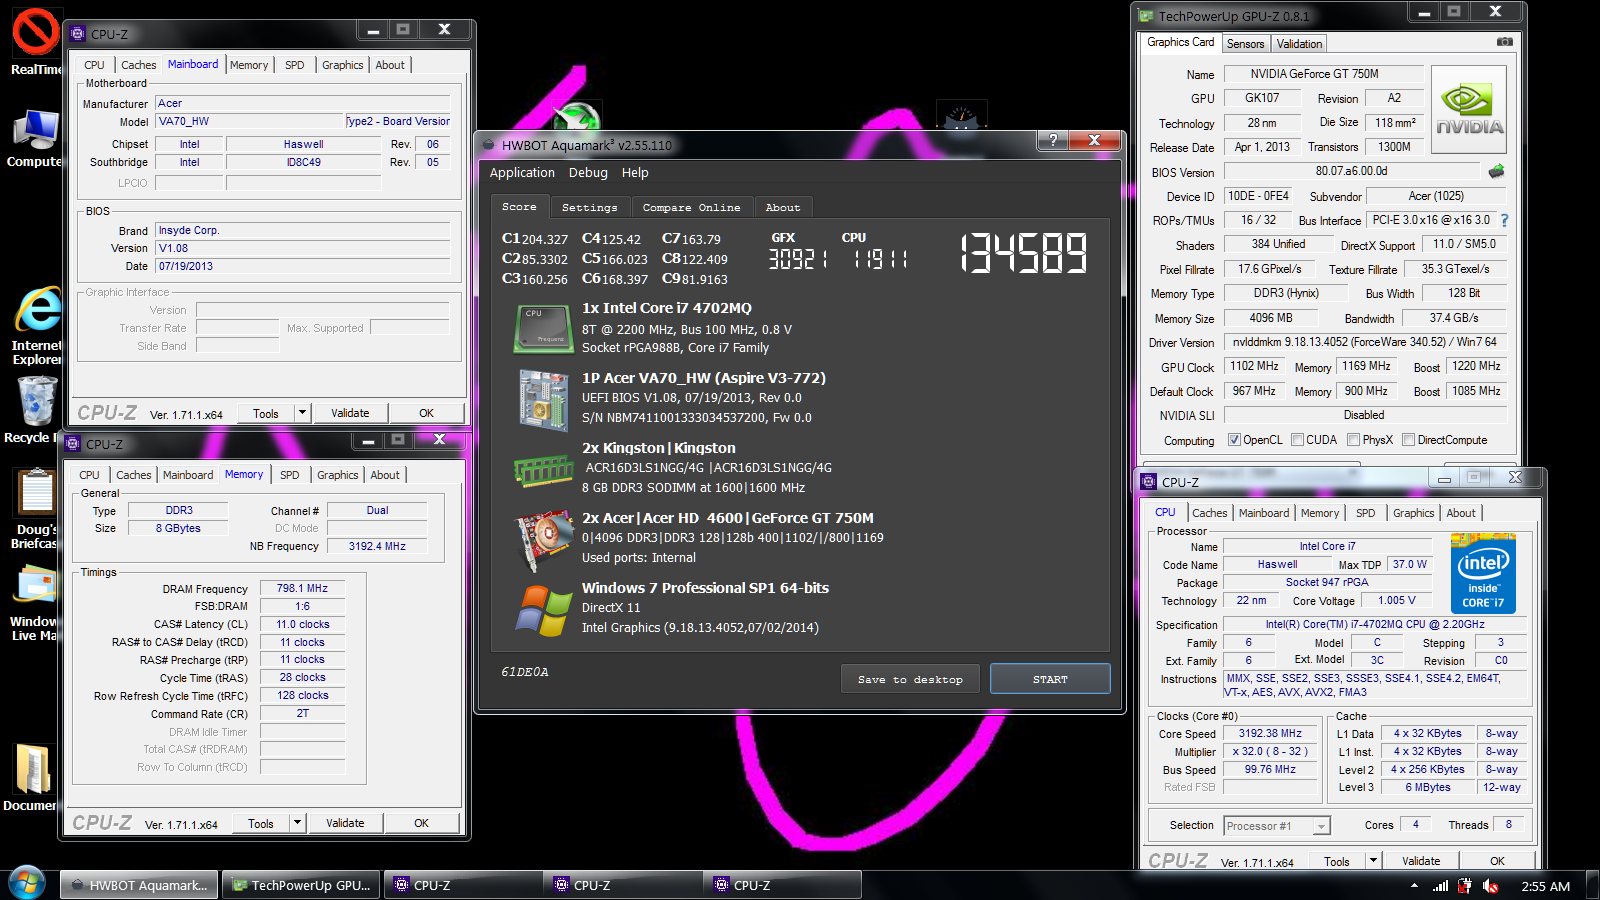The height and width of the screenshot is (900, 1600).
Task: Click the taskbar clock showing 2:55 AM
Action: (x=1545, y=886)
